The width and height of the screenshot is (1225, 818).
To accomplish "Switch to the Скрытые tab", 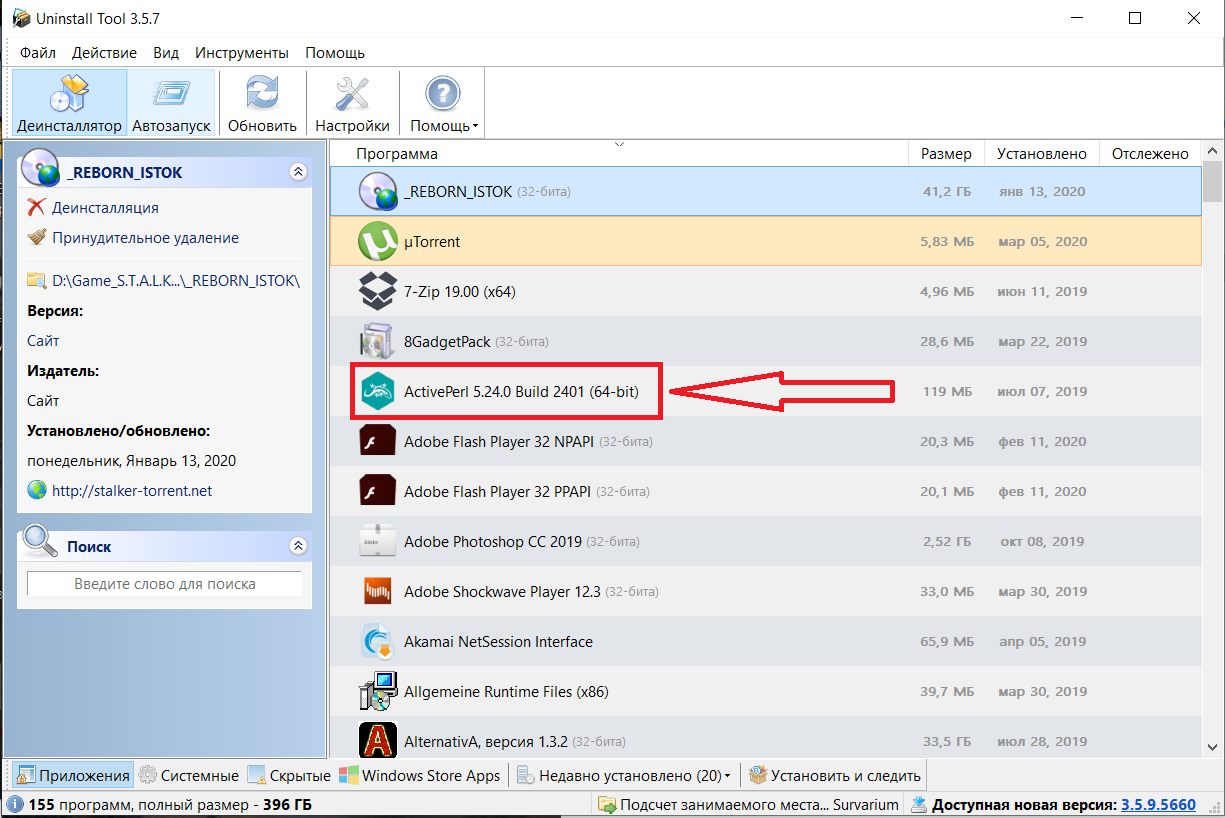I will coord(289,775).
